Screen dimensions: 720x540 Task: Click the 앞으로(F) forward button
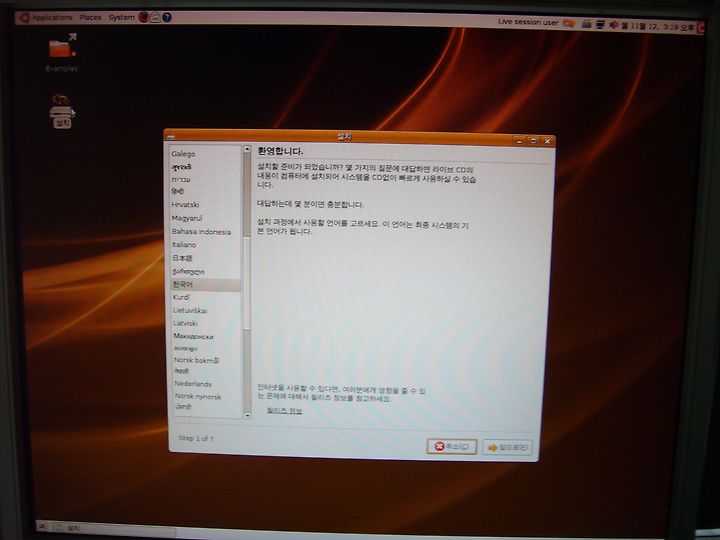point(507,447)
